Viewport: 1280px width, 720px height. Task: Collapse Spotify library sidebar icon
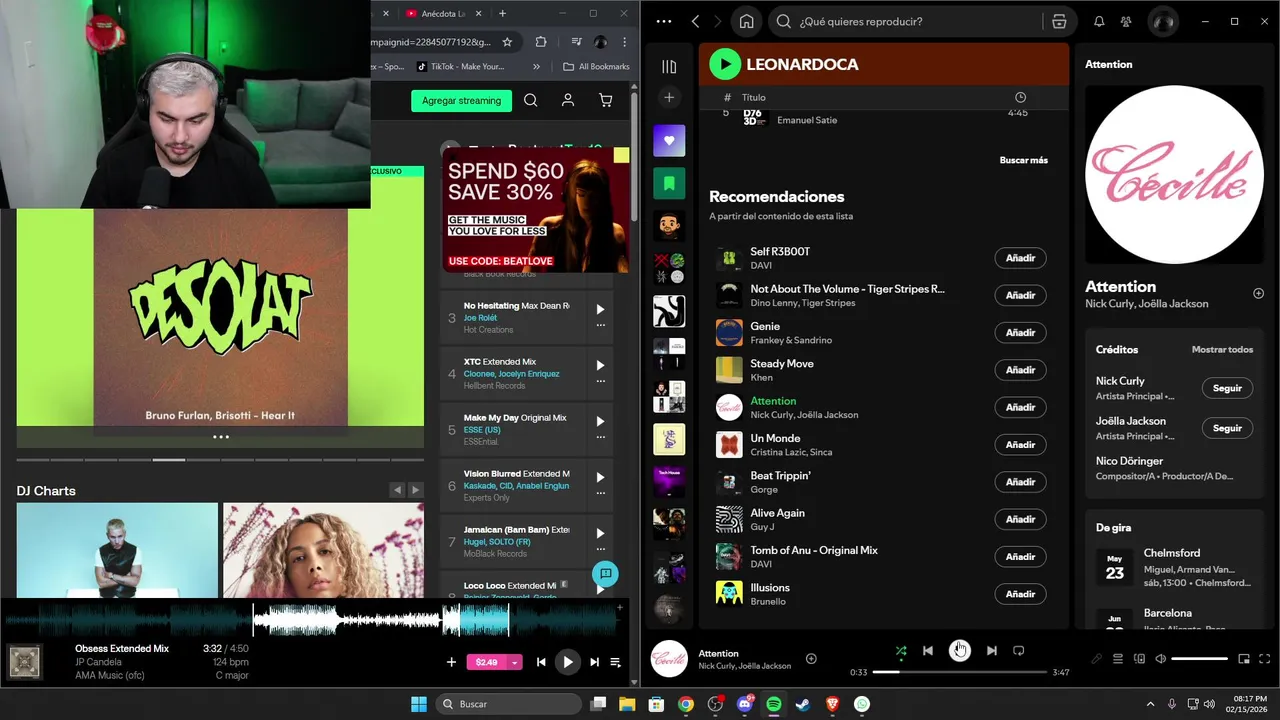[669, 66]
